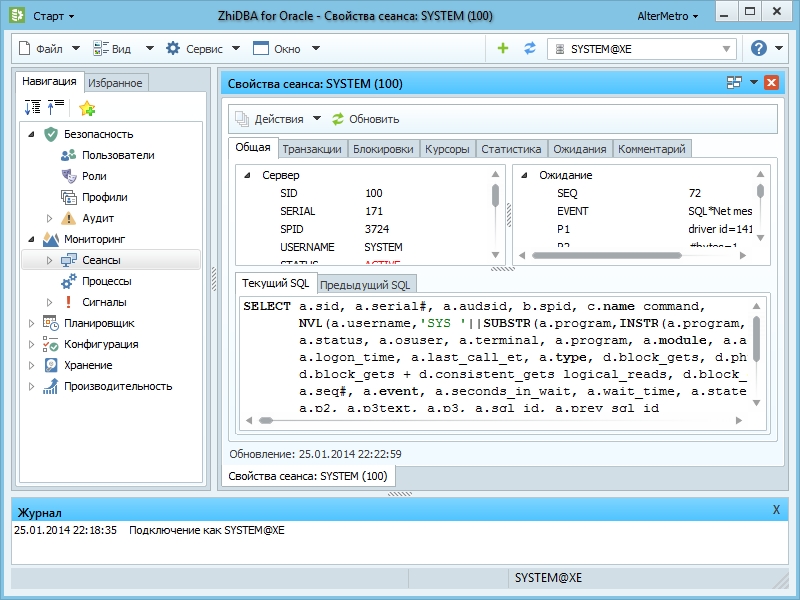Expand the Аудит tree node
The height and width of the screenshot is (600, 800).
pos(49,218)
